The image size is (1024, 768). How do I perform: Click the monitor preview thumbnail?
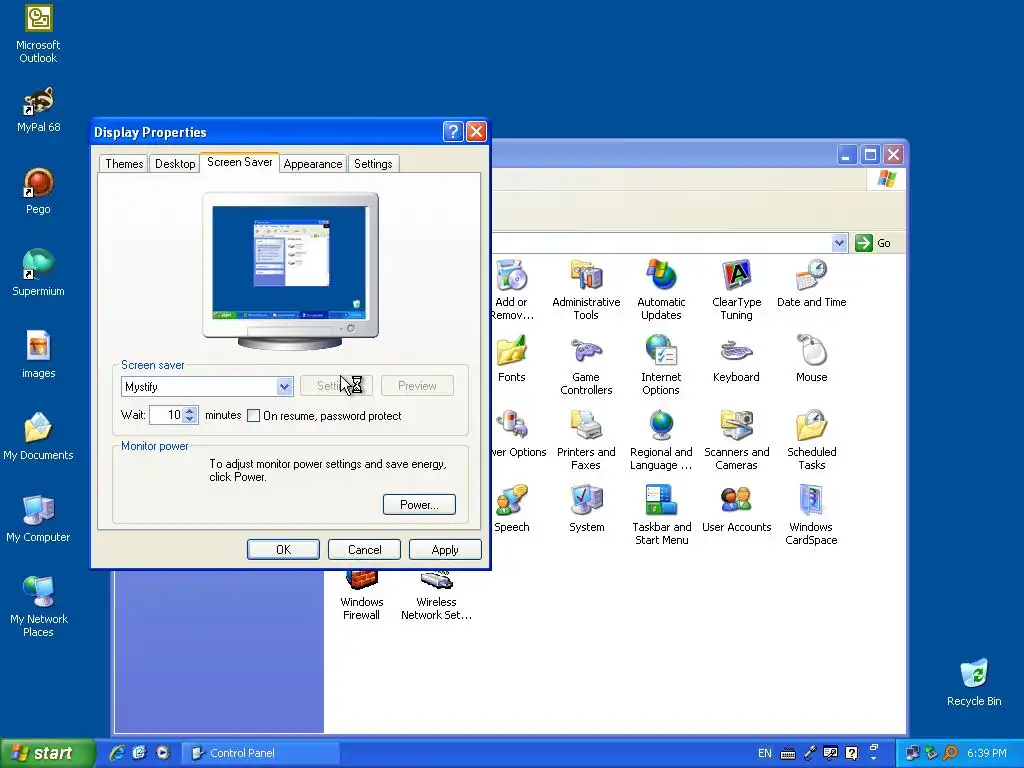[290, 271]
